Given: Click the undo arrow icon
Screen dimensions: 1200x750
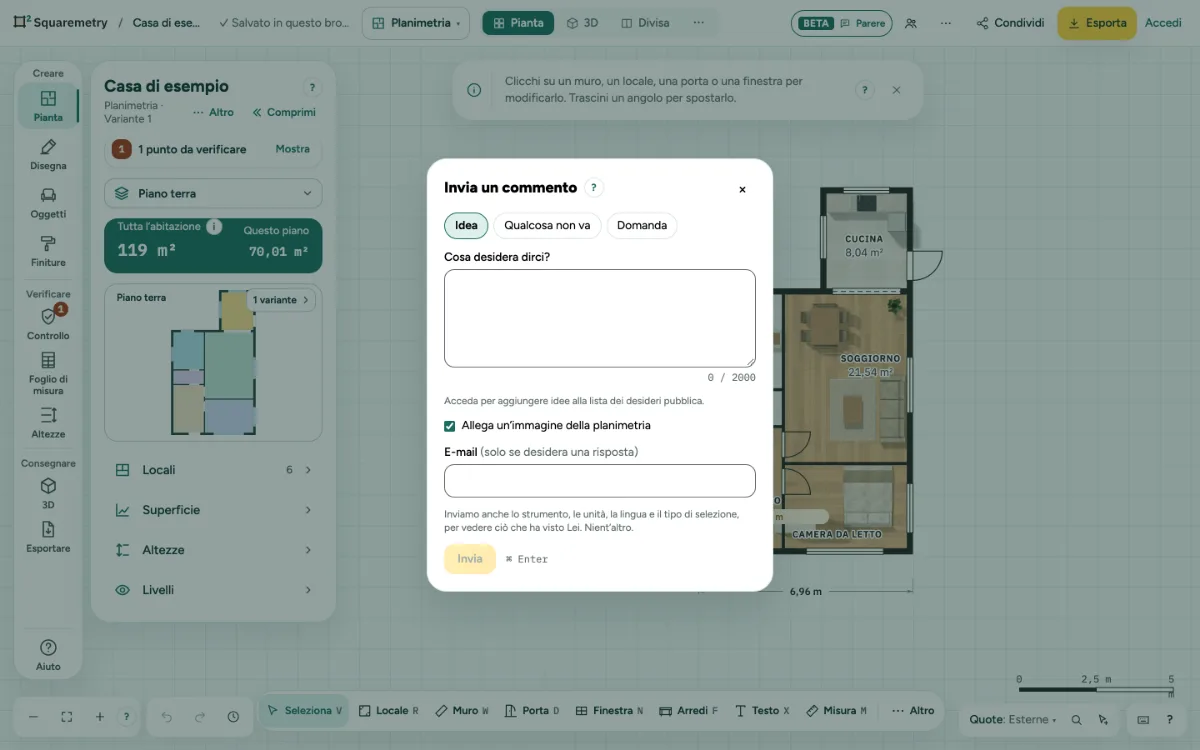Looking at the screenshot, I should click(x=167, y=717).
